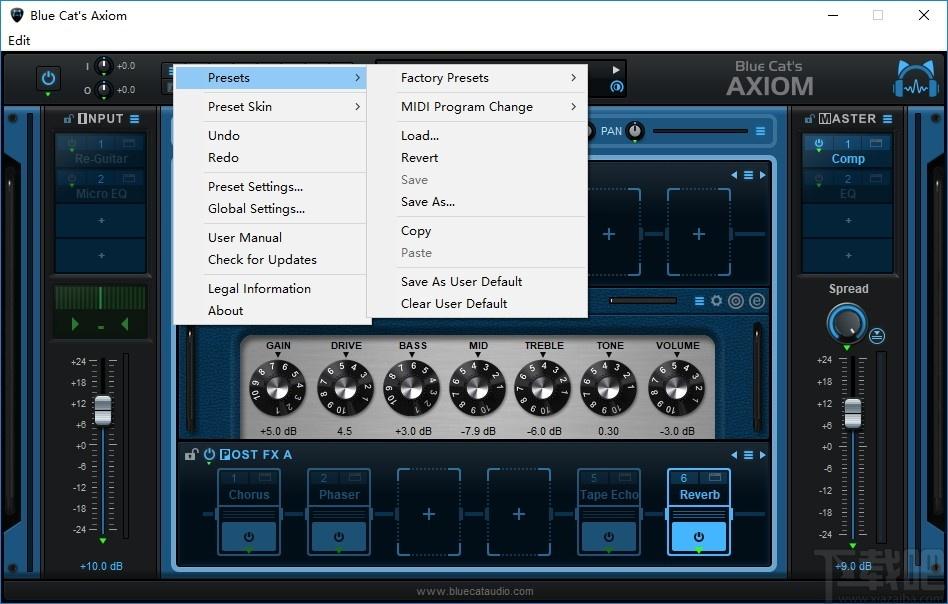Toggle the POST FX A power button

[x=209, y=454]
